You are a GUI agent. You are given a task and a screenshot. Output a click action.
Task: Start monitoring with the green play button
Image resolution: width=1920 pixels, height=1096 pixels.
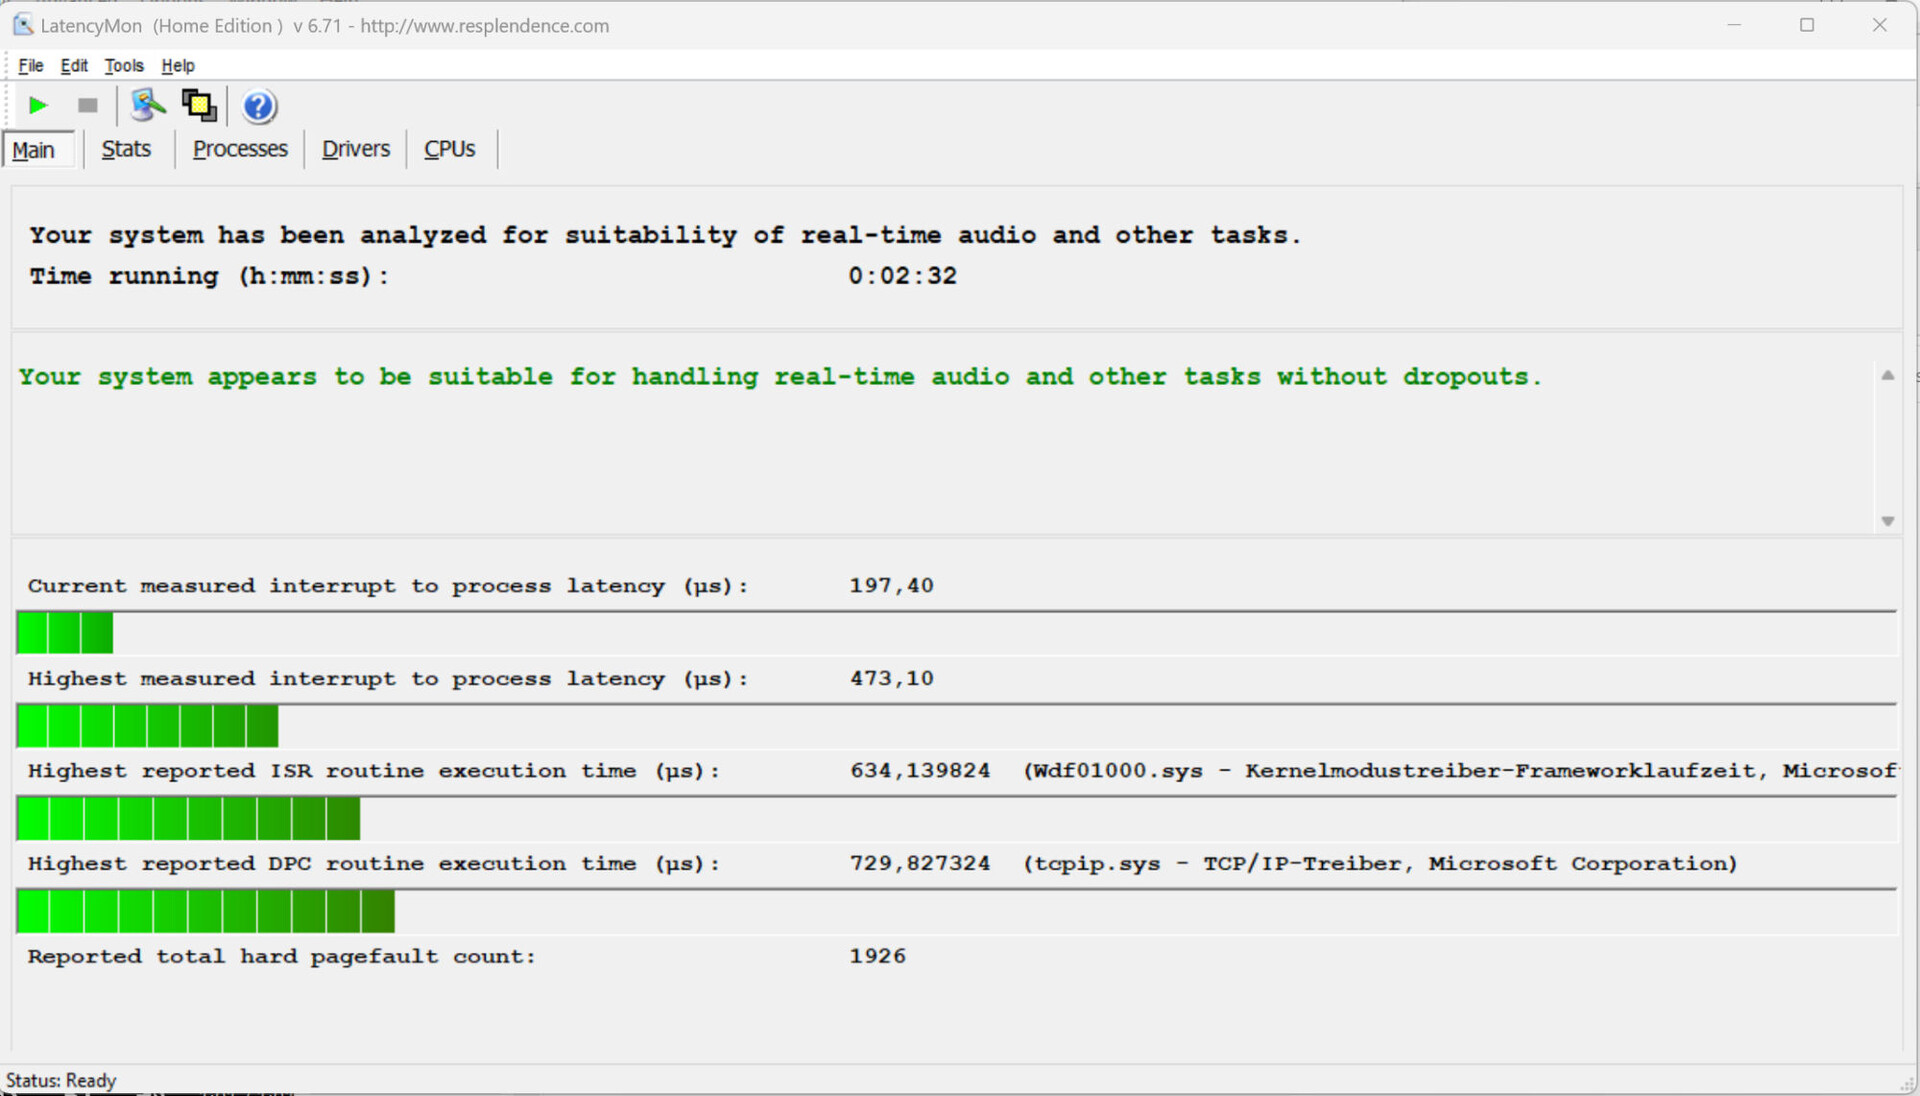[x=38, y=105]
